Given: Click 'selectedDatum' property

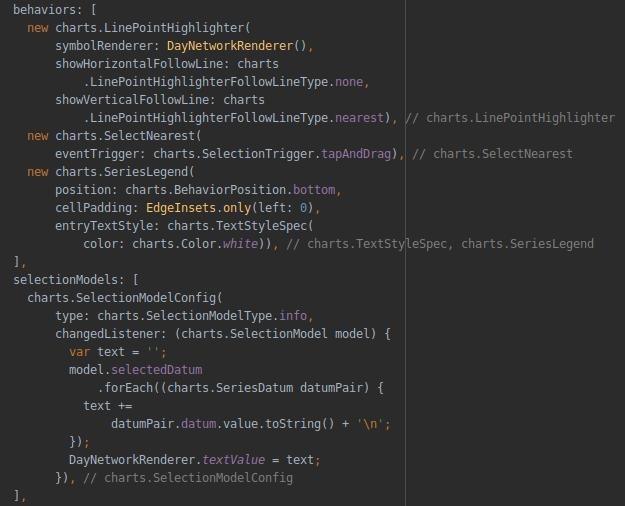Looking at the screenshot, I should pyautogui.click(x=156, y=370).
